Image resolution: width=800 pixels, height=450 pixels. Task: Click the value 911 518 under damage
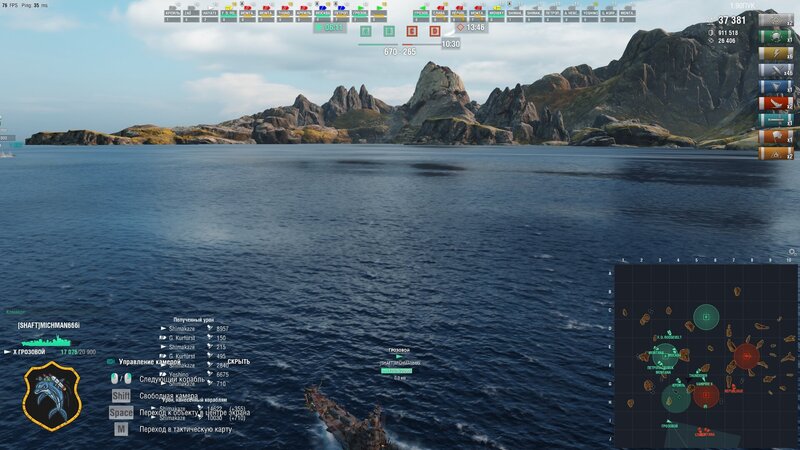point(728,33)
